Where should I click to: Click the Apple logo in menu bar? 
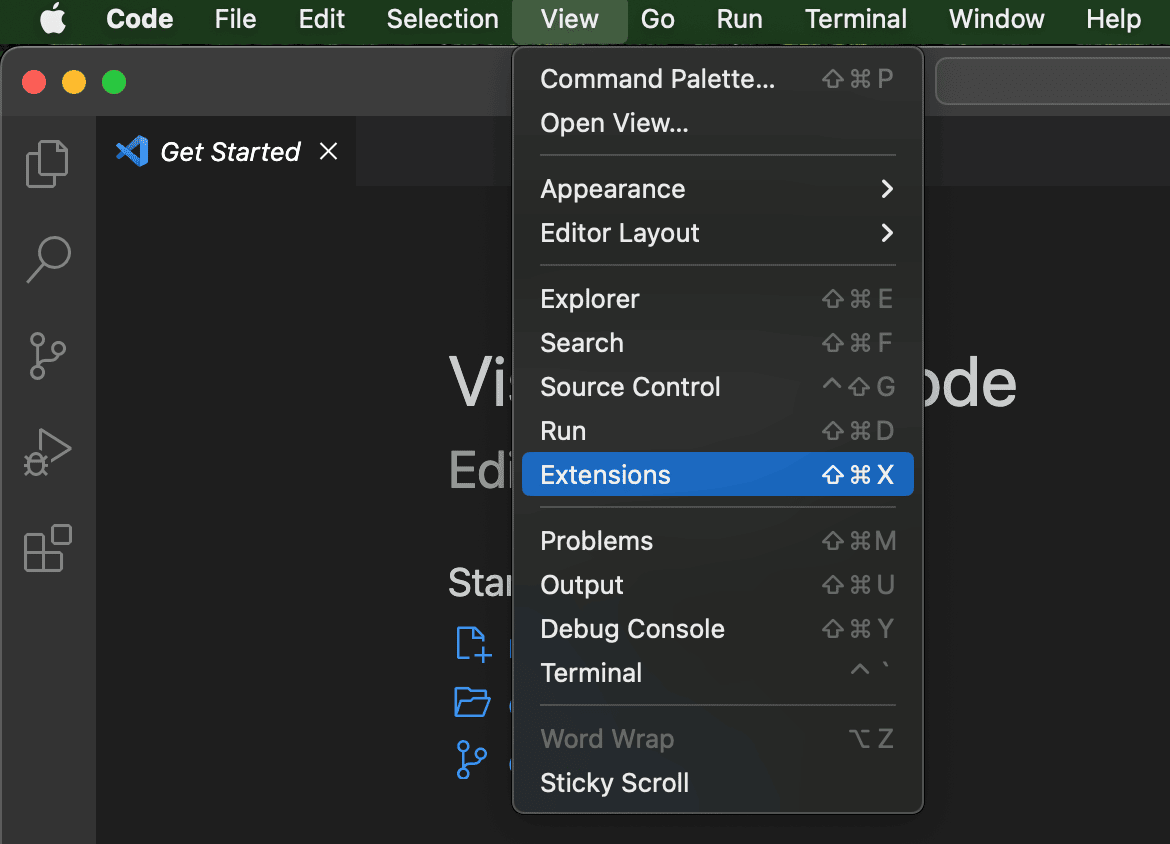coord(52,19)
